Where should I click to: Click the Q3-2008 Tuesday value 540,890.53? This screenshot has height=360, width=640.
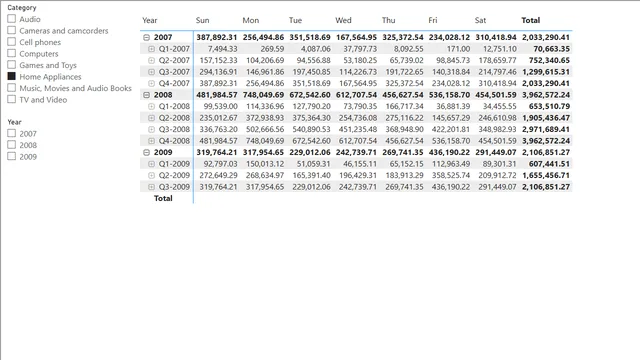[311, 129]
